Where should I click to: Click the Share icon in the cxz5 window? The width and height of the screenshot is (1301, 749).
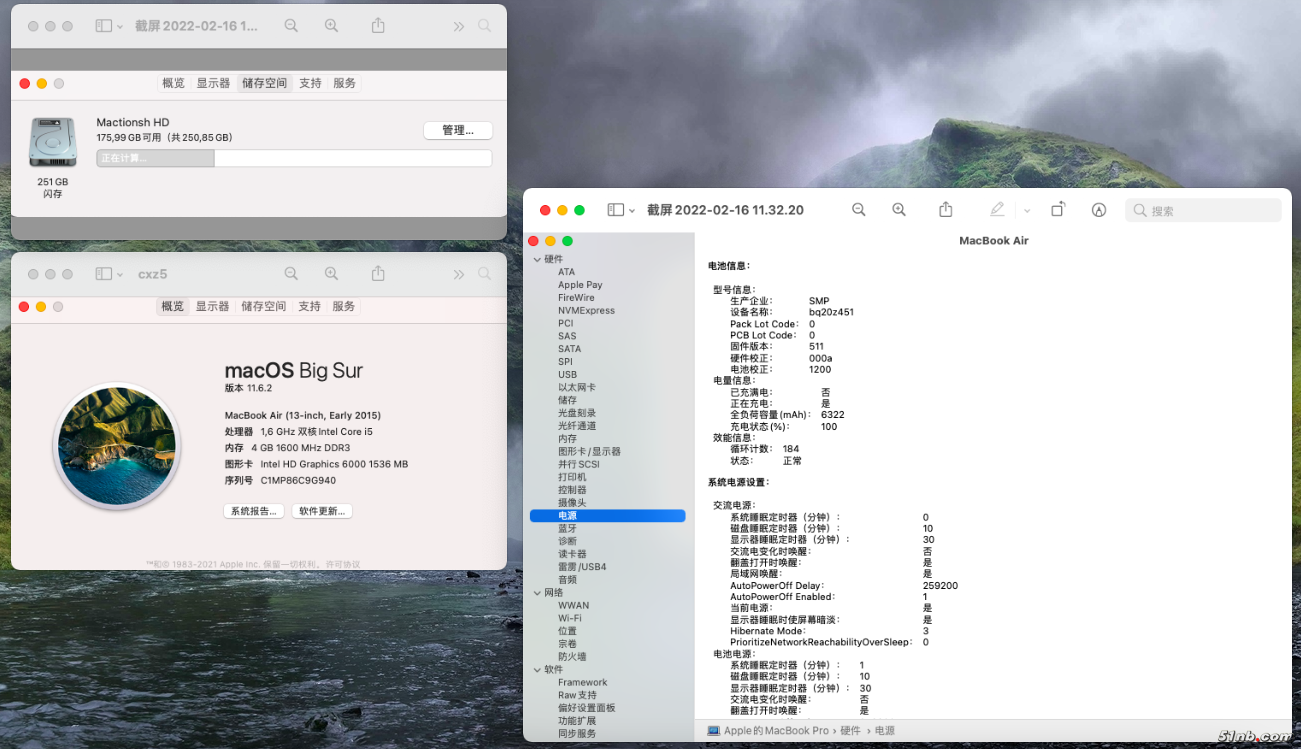pos(378,274)
